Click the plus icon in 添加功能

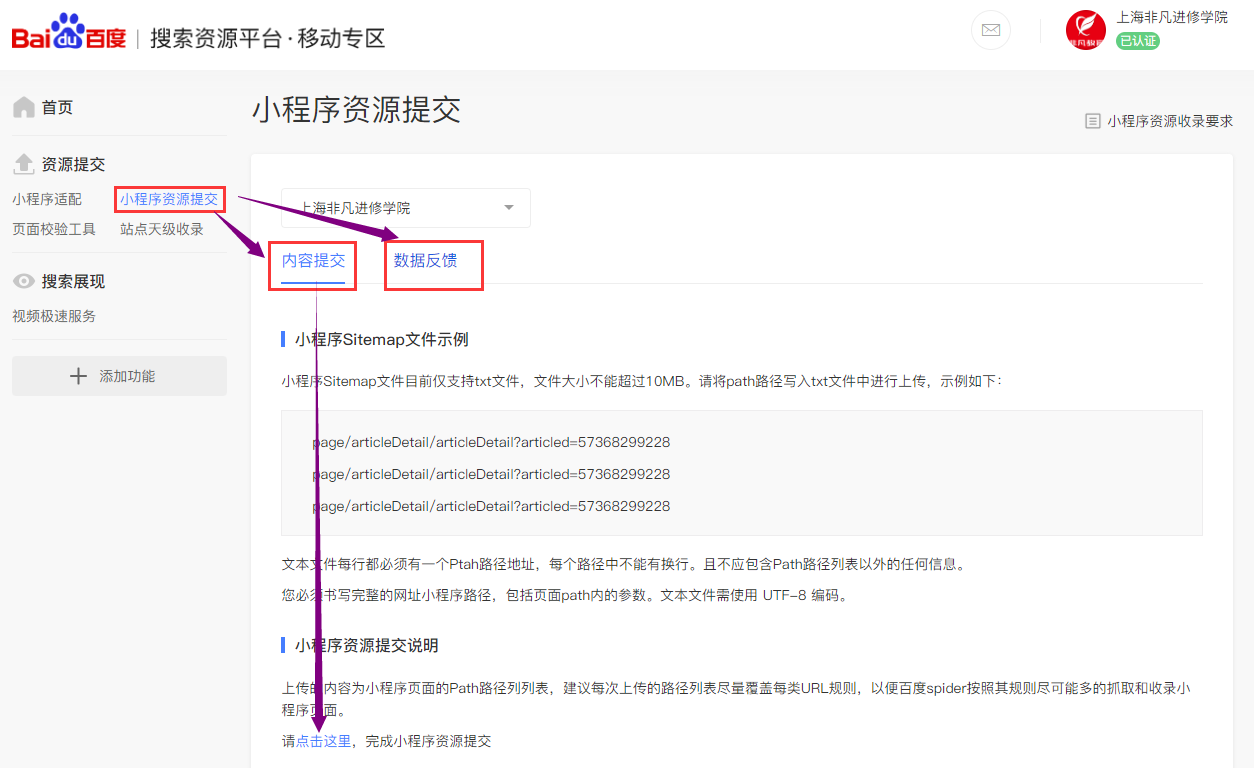point(78,376)
